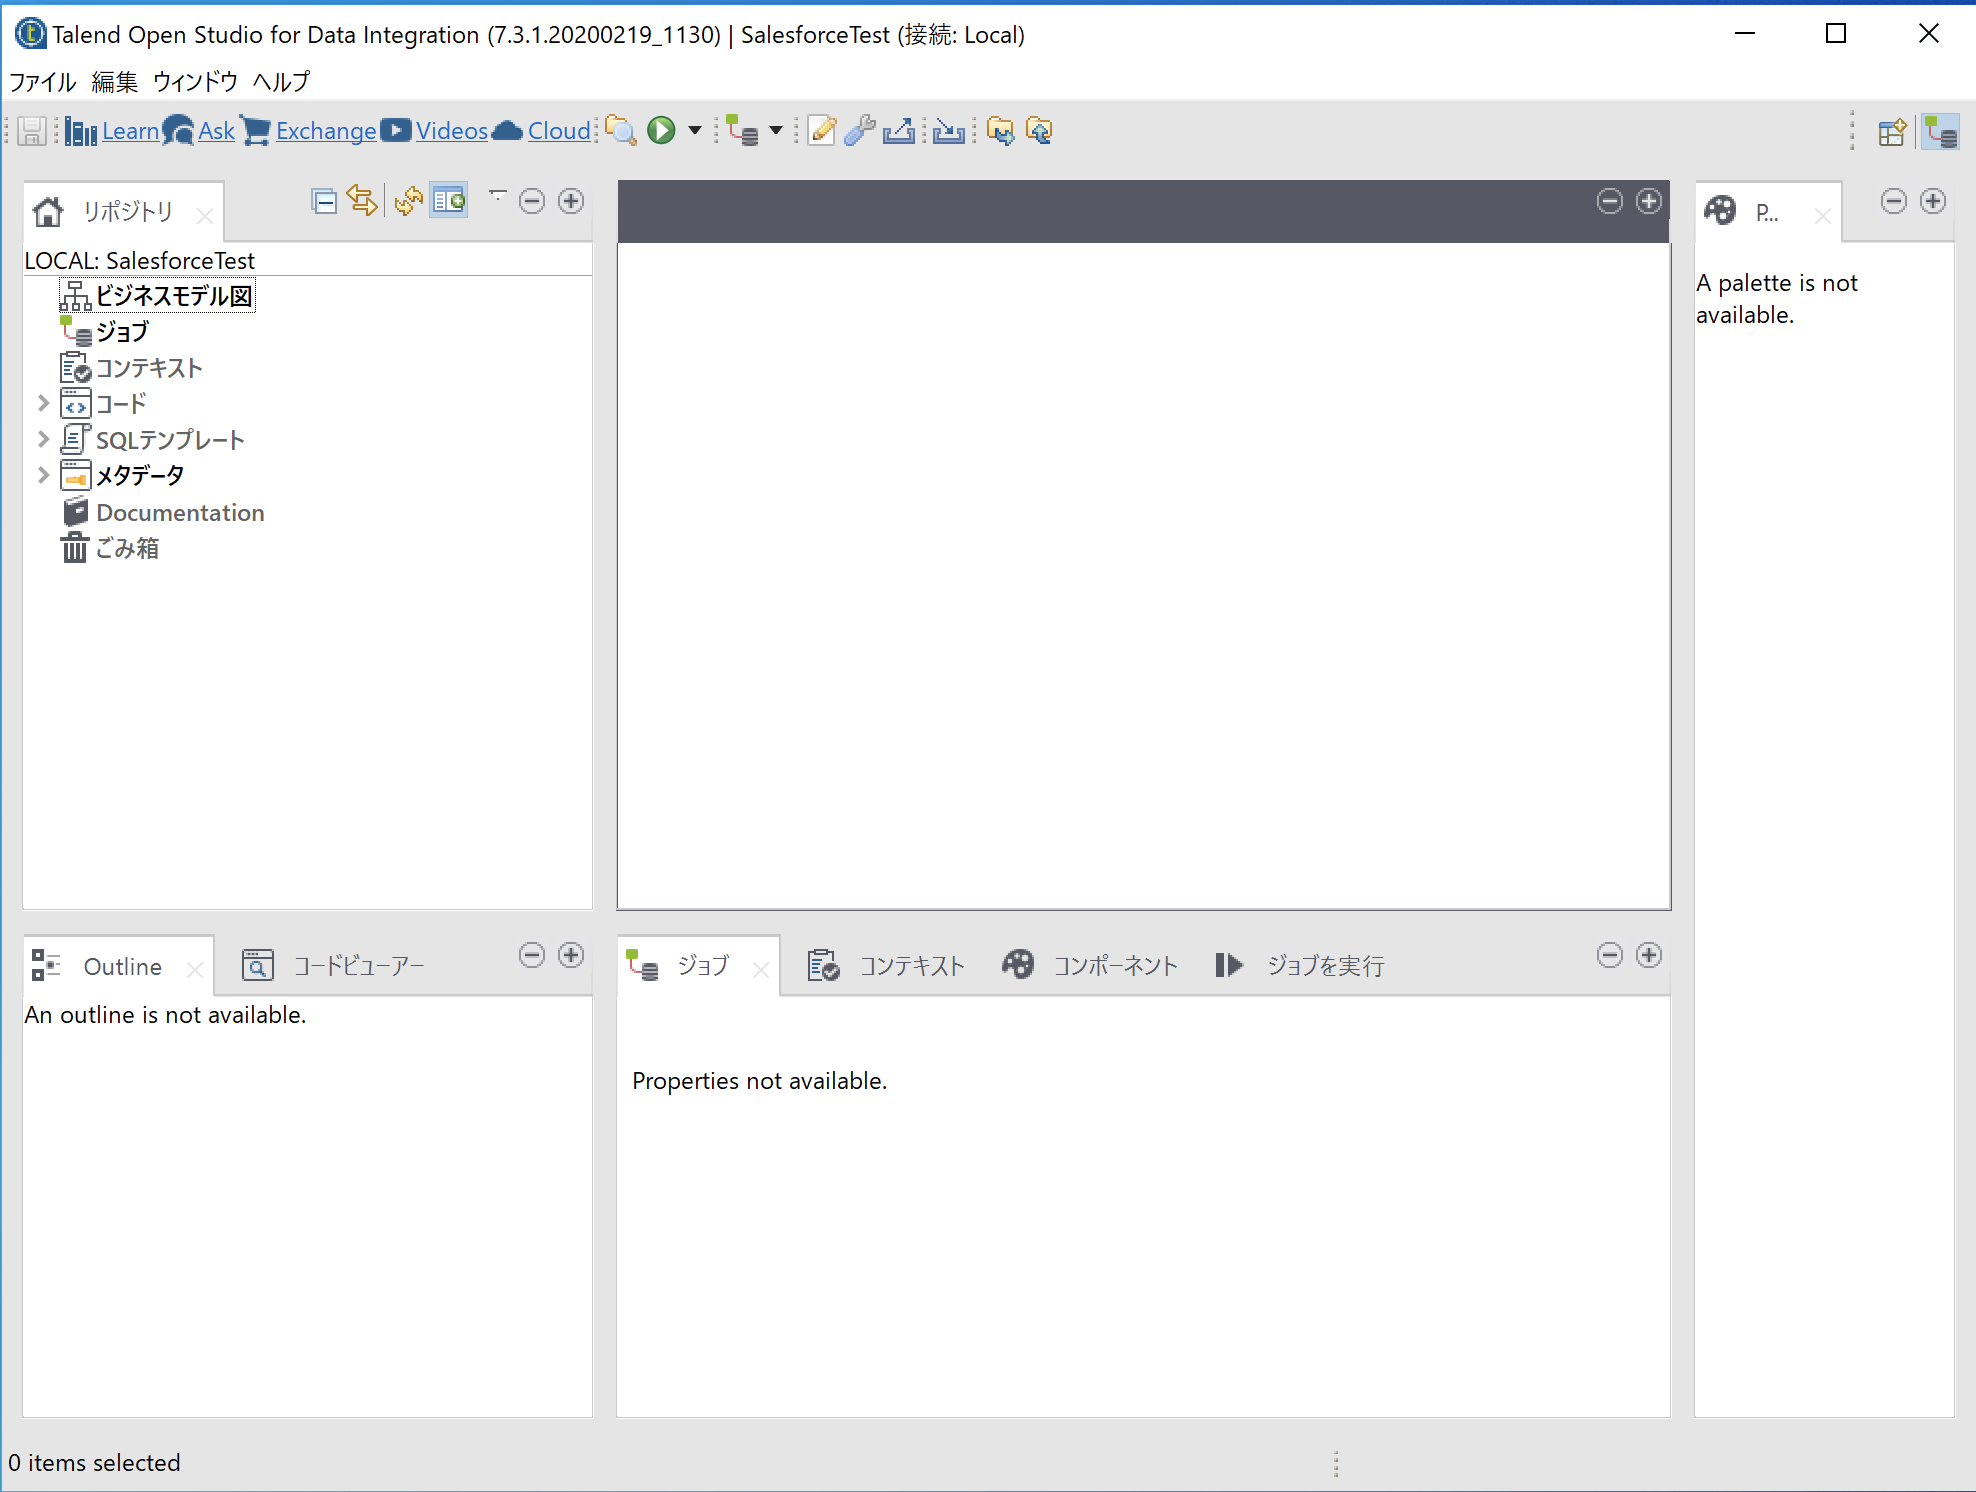The image size is (1976, 1492).
Task: Open the run dropdown next to the play icon
Action: click(694, 130)
